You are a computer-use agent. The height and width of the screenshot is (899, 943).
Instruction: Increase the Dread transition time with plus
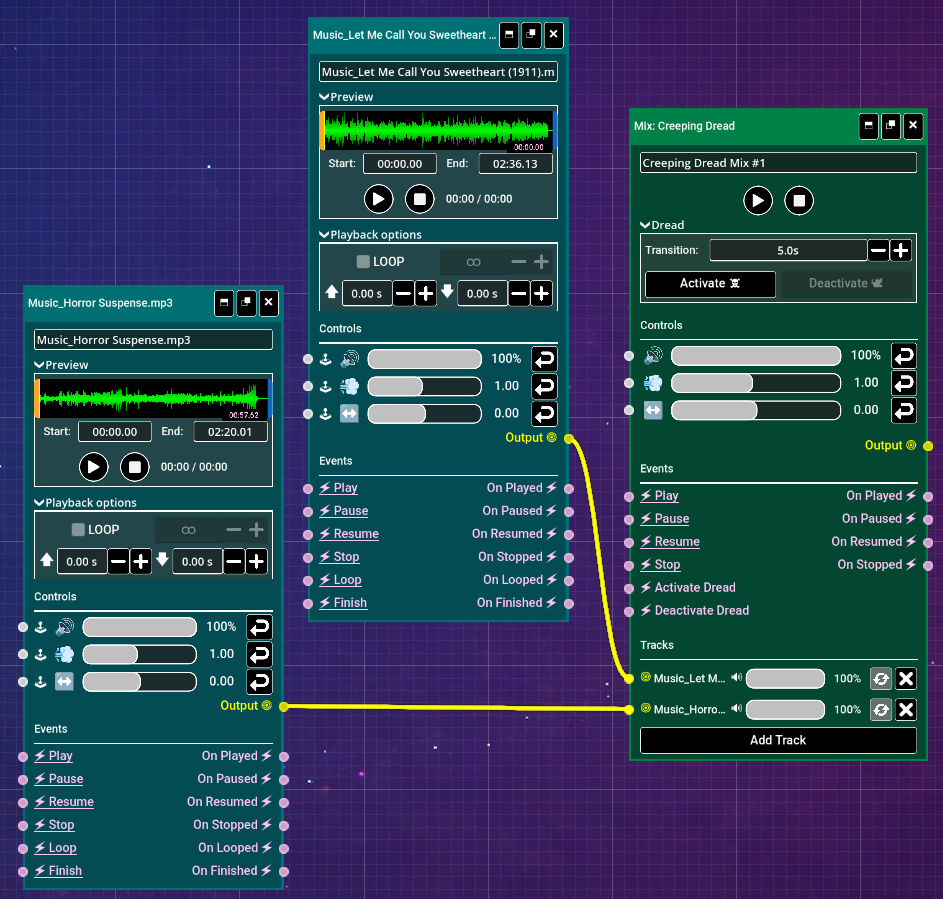(x=901, y=251)
